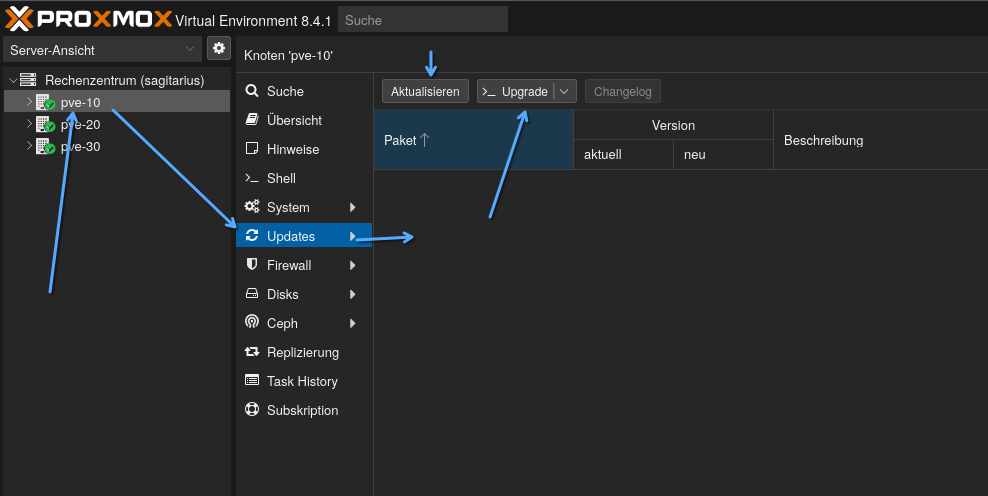Open the Hinweise menu entry
Screen dimensions: 988x496
pyautogui.click(x=304, y=149)
